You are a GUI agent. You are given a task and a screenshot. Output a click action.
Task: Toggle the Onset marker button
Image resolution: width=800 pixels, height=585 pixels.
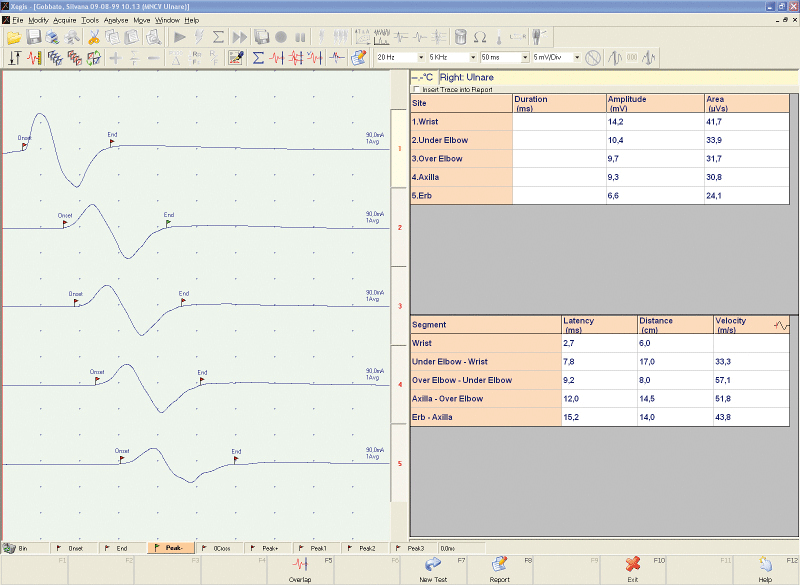point(72,548)
